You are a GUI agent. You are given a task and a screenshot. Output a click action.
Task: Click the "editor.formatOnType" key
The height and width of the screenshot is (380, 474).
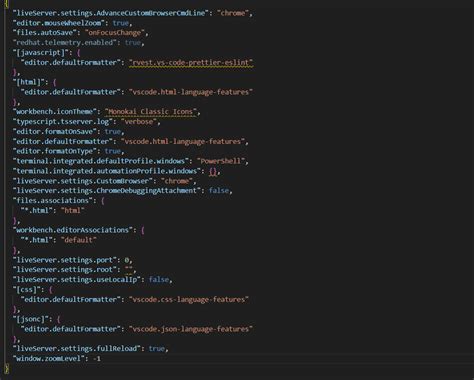click(55, 151)
